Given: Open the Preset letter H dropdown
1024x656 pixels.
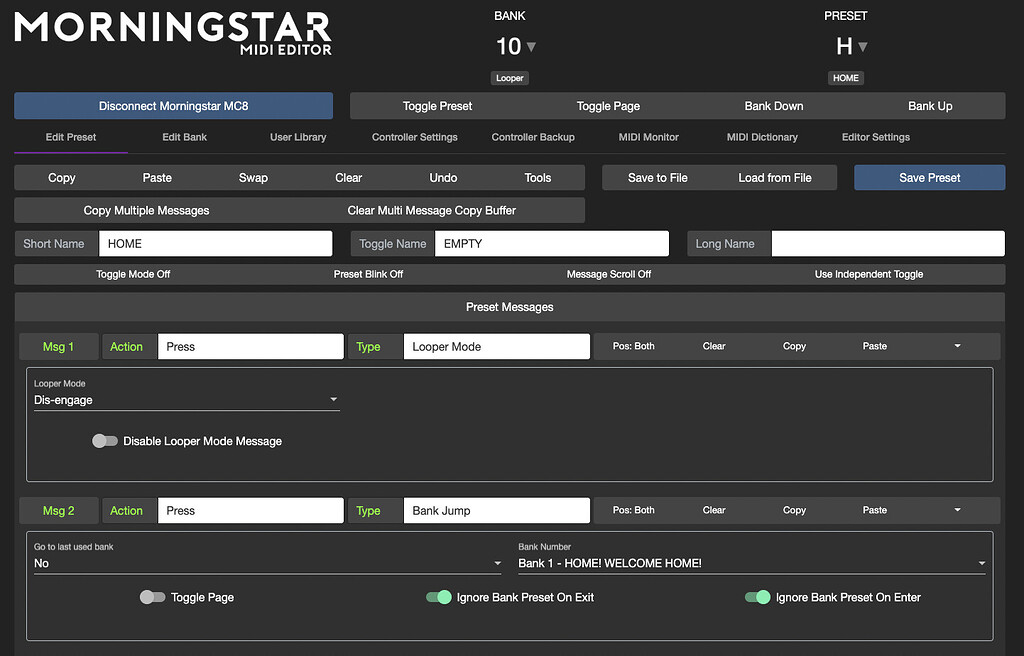Looking at the screenshot, I should (861, 46).
